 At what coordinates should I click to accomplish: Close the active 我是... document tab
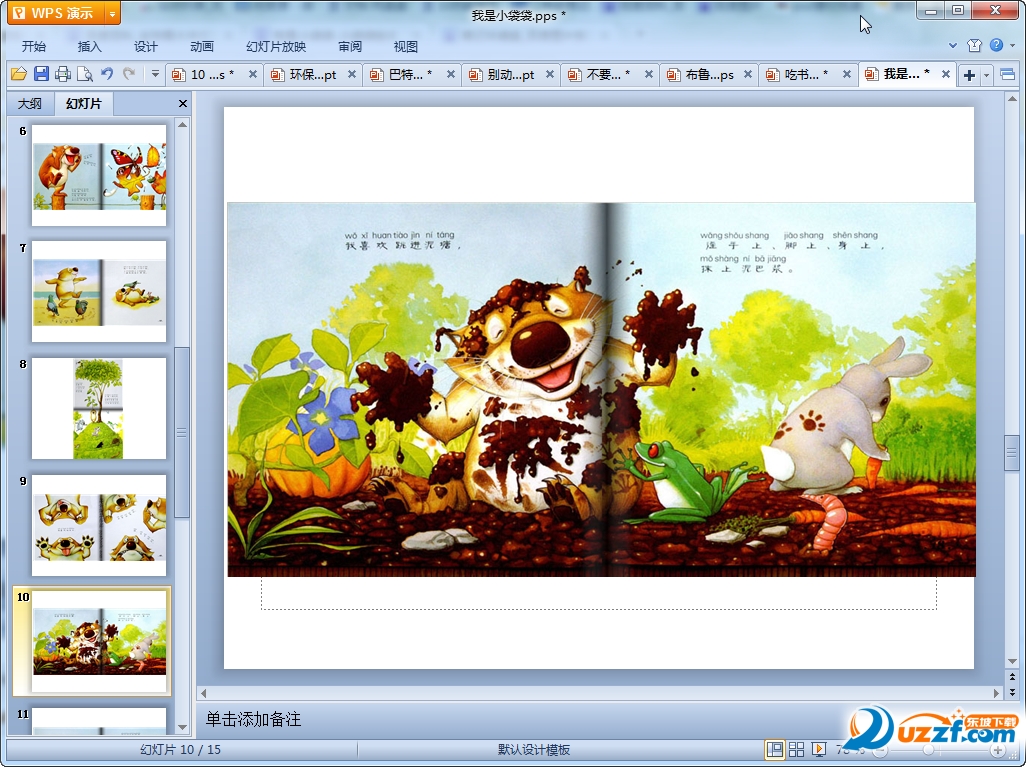(946, 75)
